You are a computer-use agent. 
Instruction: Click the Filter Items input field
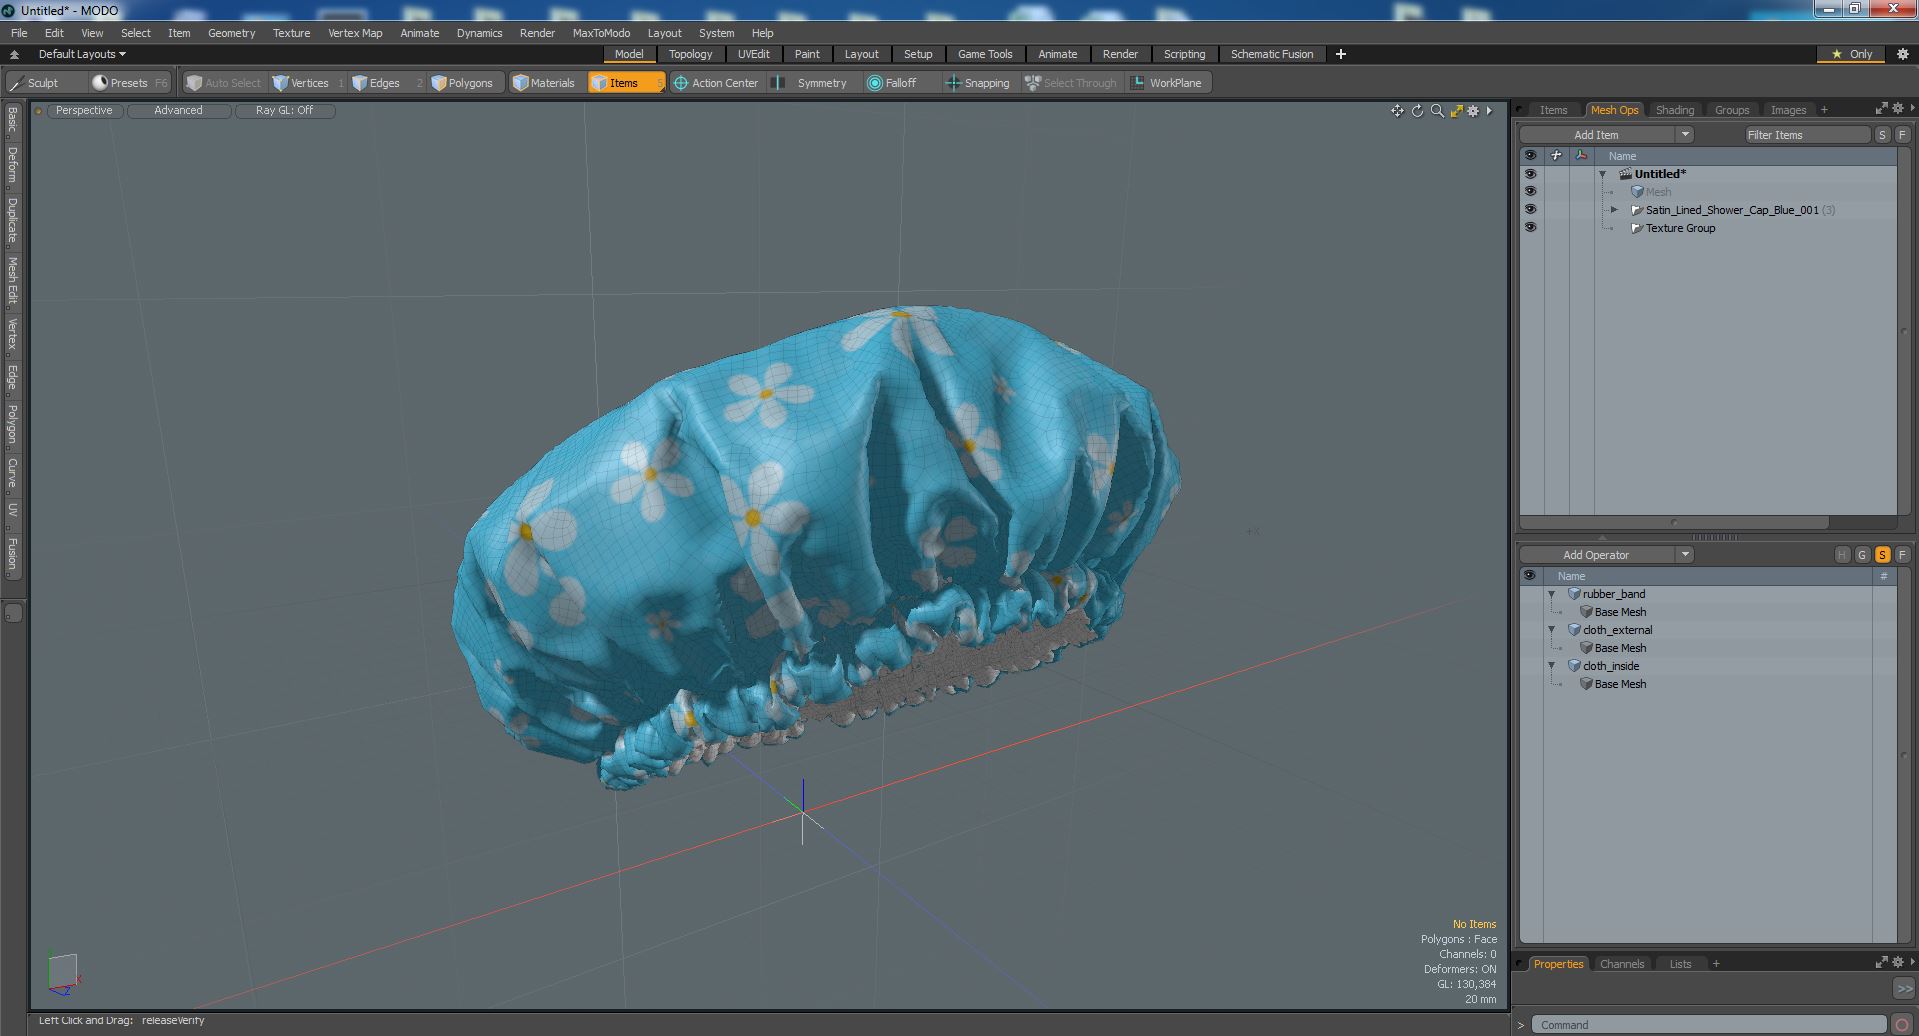point(1807,135)
